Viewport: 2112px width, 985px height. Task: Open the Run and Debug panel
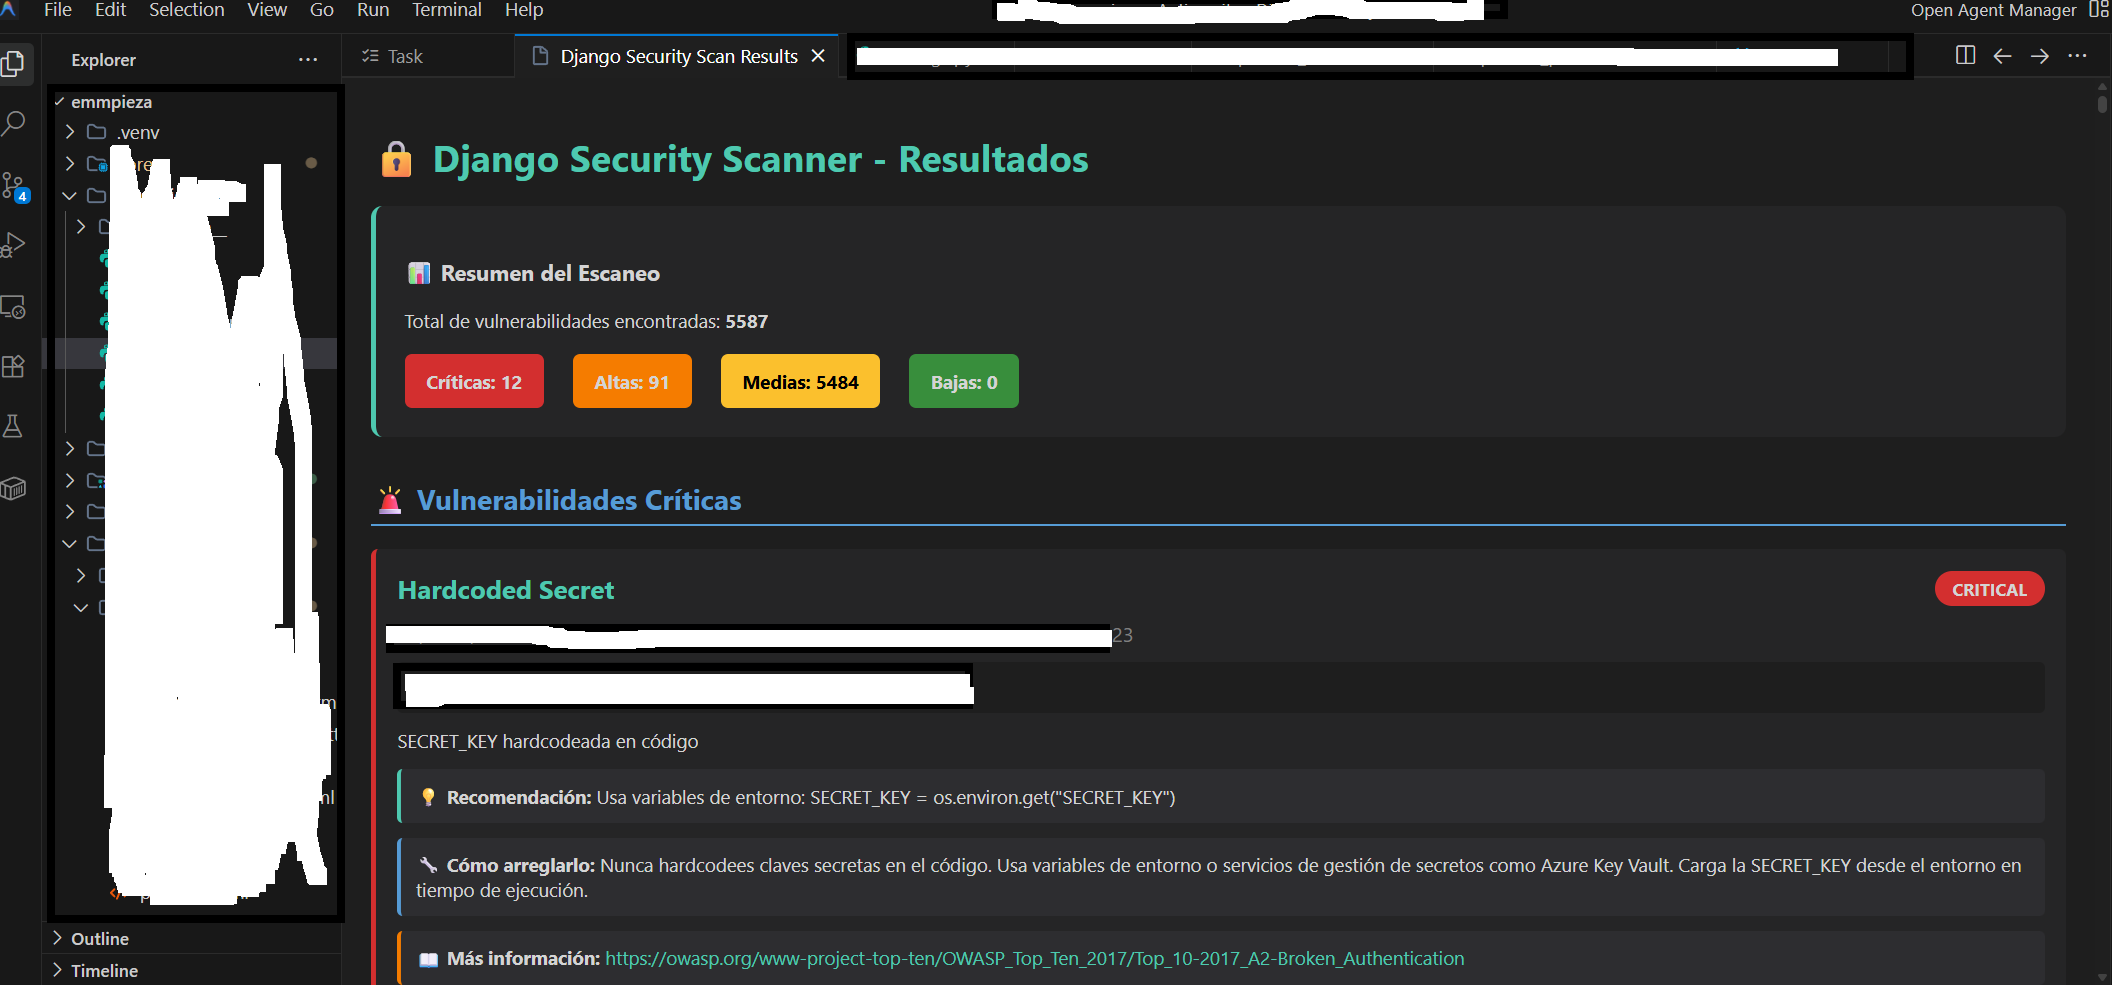15,245
